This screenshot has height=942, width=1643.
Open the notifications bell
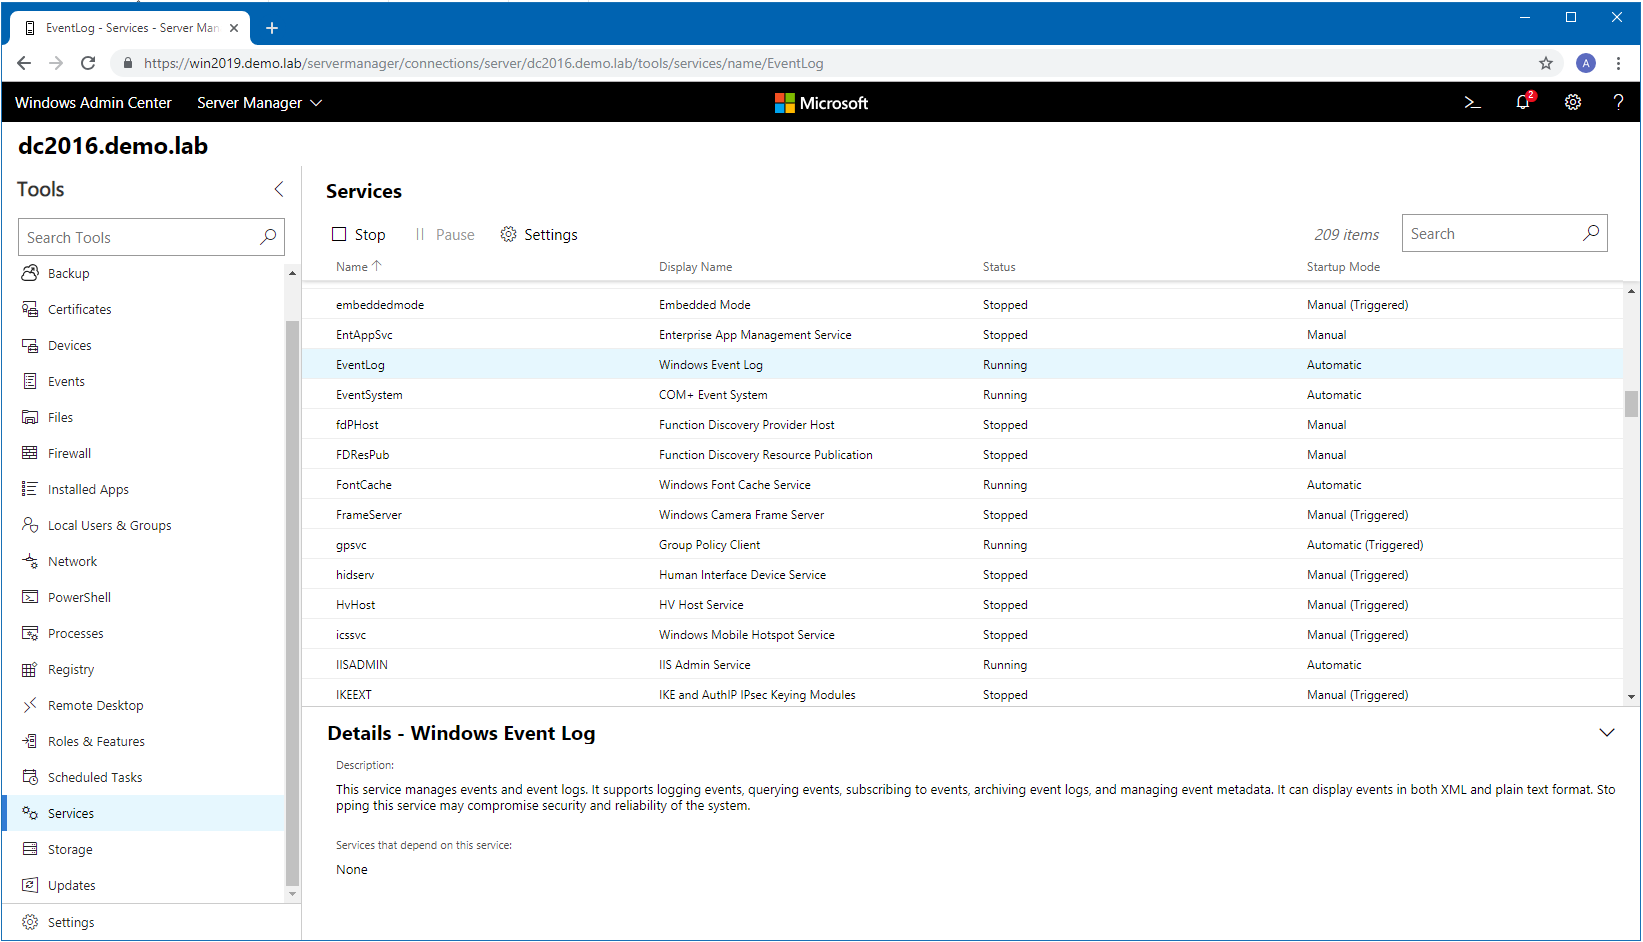tap(1522, 102)
